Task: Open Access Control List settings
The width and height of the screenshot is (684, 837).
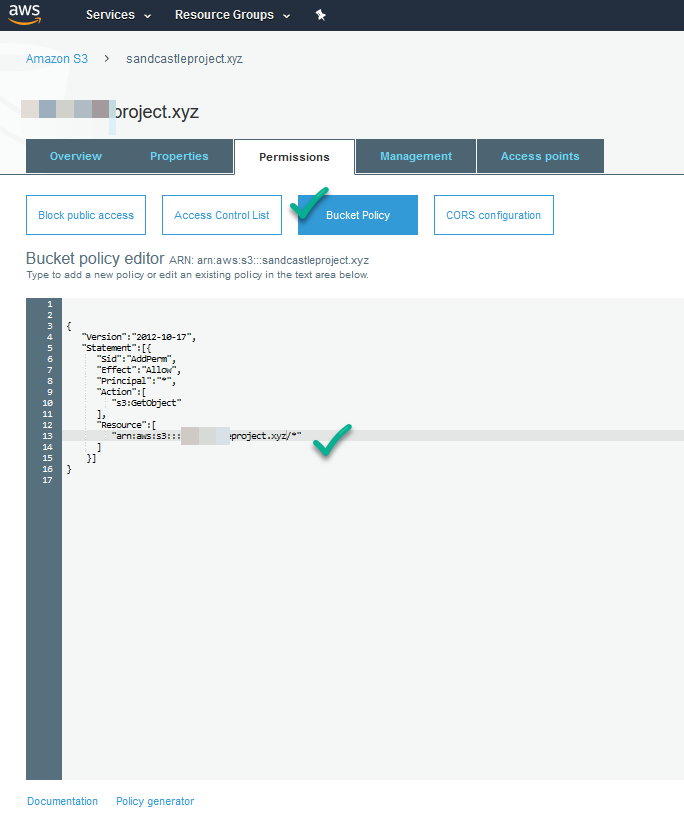Action: pos(222,215)
